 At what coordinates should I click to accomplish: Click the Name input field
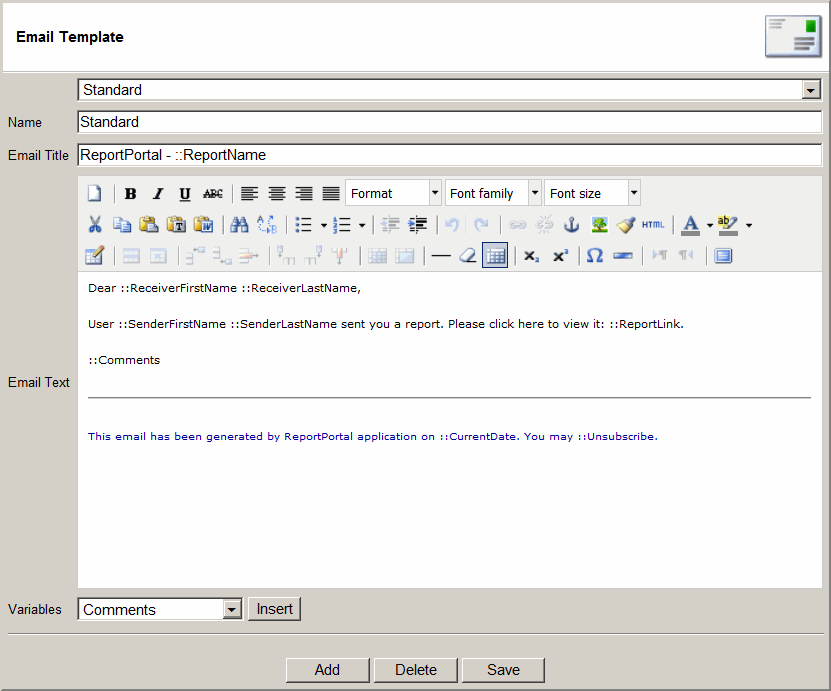(449, 122)
